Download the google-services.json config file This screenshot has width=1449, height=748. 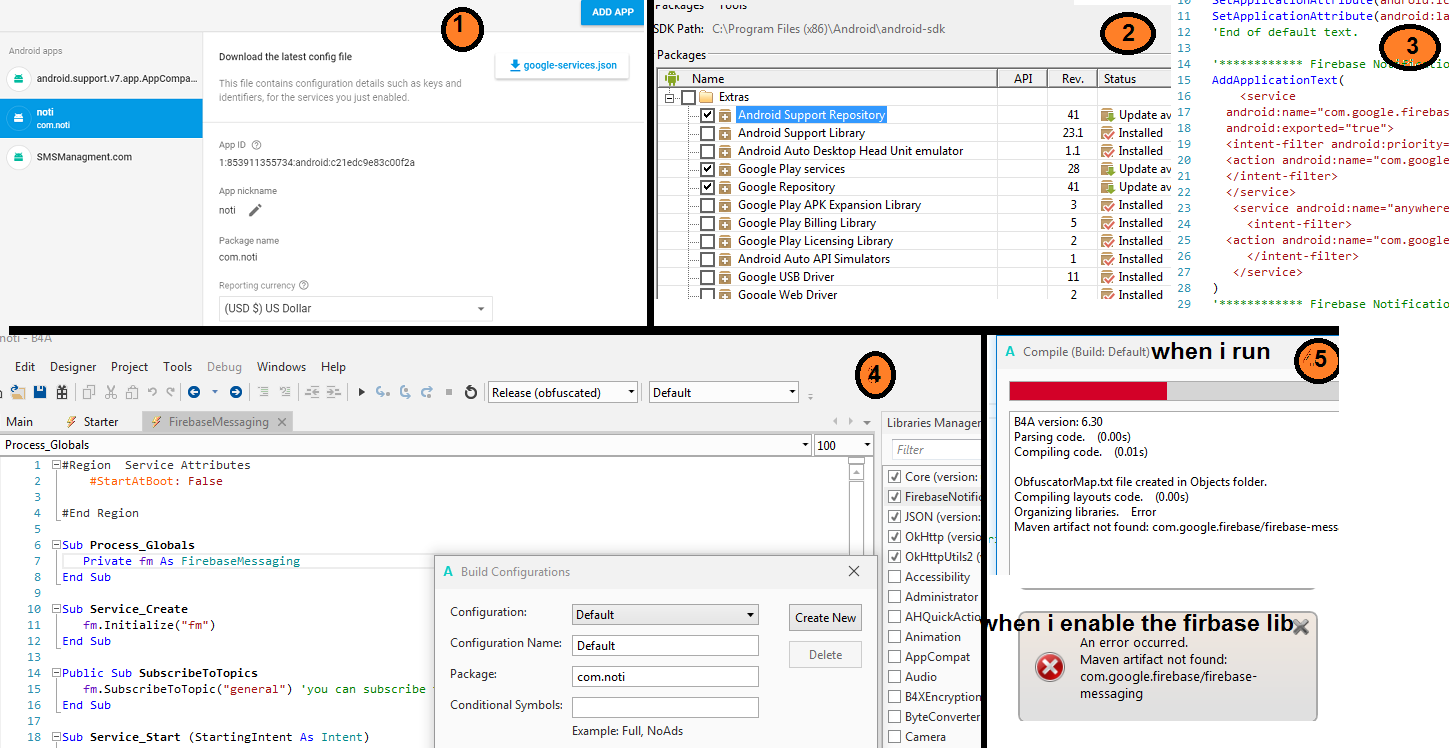[x=563, y=66]
